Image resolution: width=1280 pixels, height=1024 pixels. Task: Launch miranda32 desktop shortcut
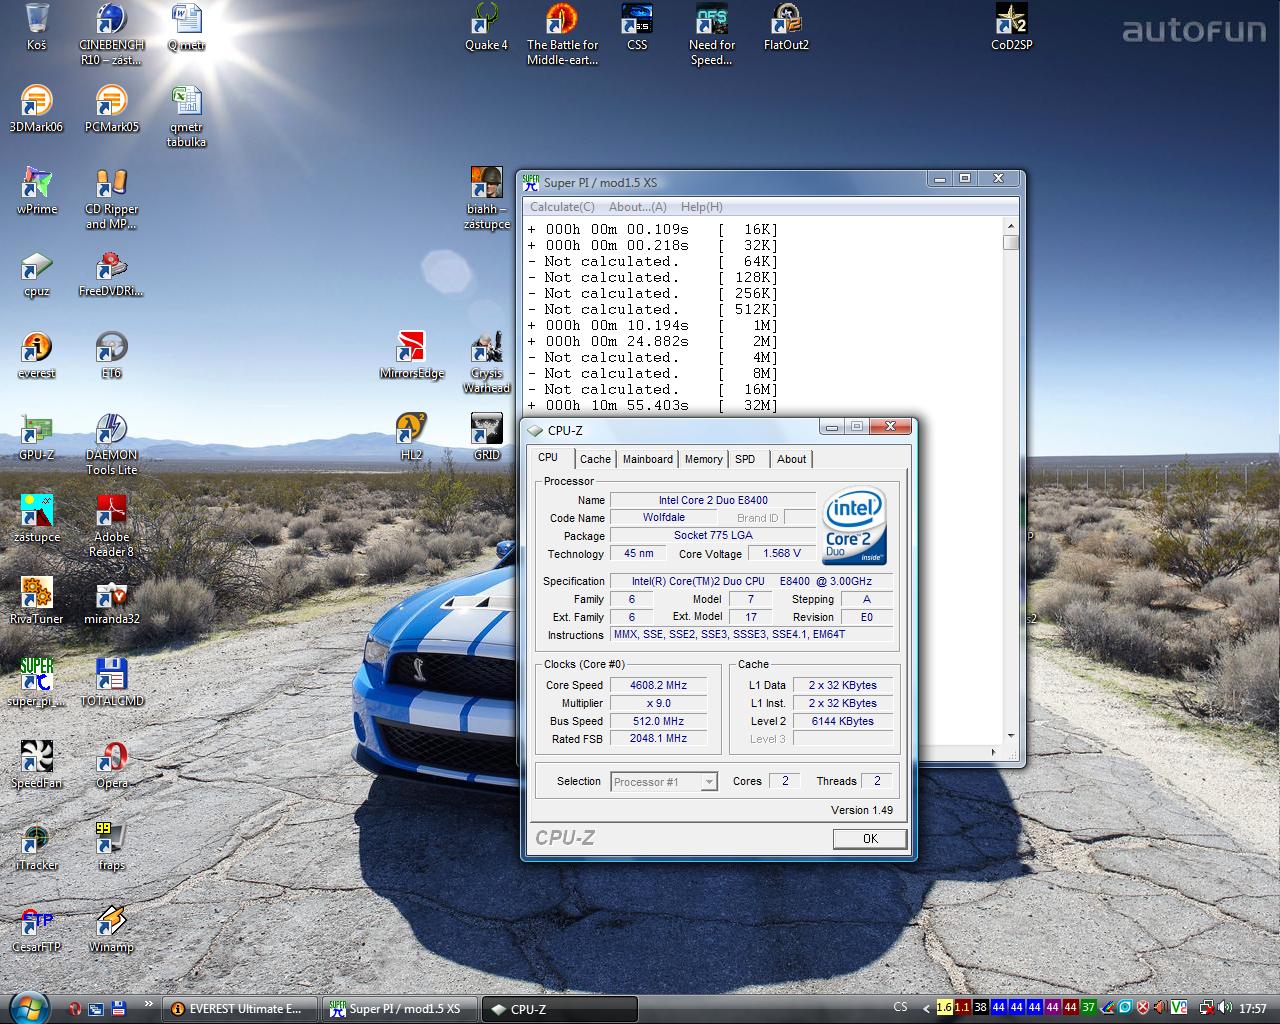tap(111, 600)
